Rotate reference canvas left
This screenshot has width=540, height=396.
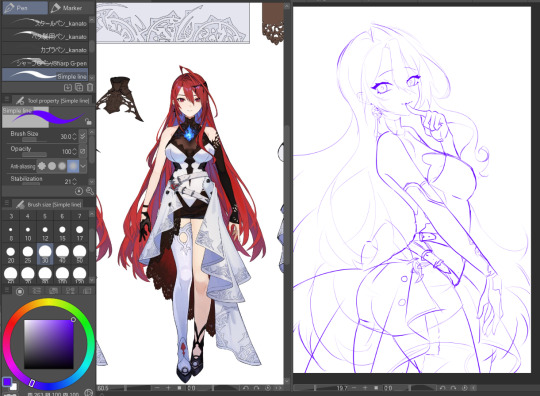point(246,388)
